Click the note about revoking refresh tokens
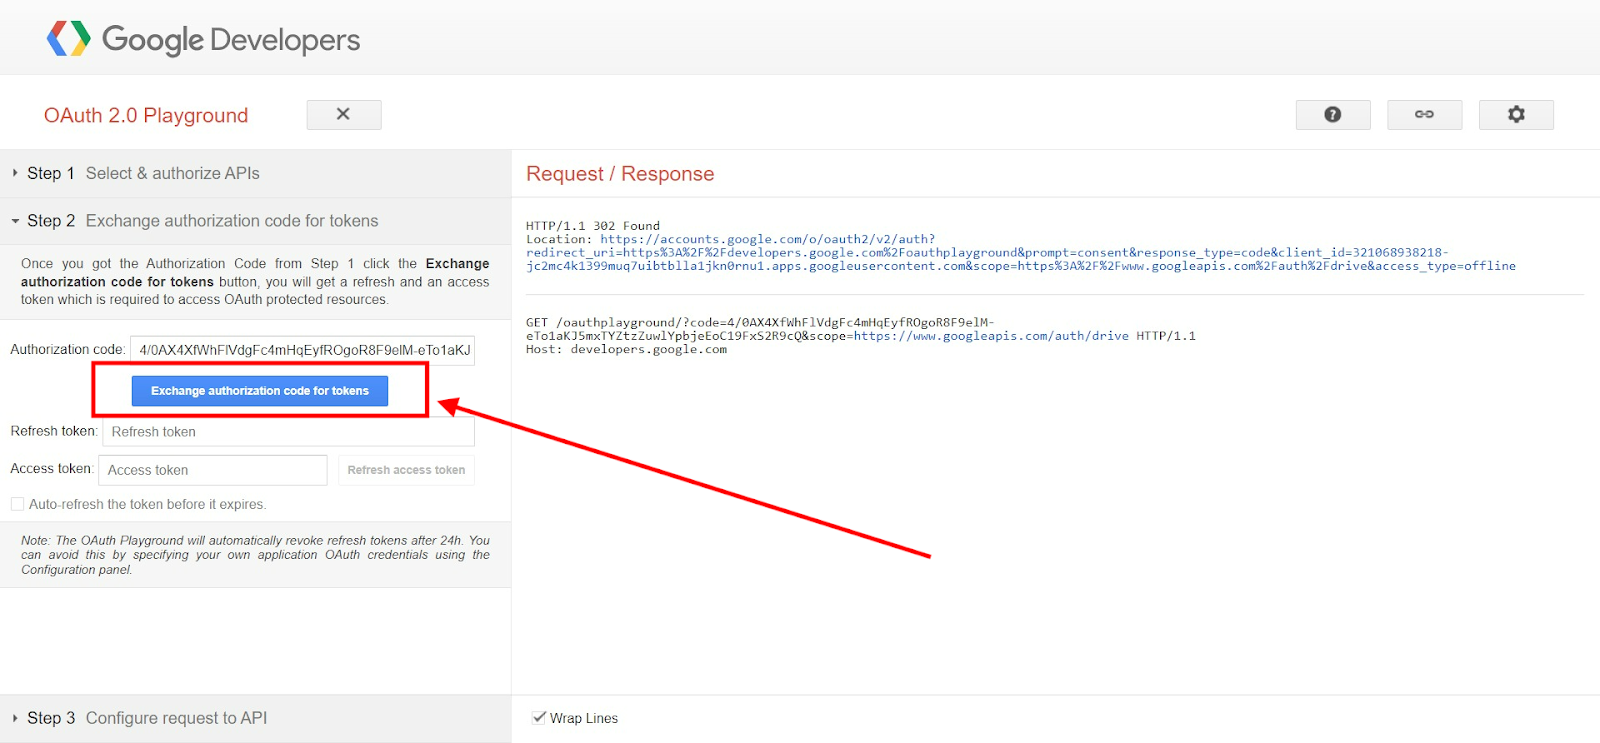 point(255,555)
